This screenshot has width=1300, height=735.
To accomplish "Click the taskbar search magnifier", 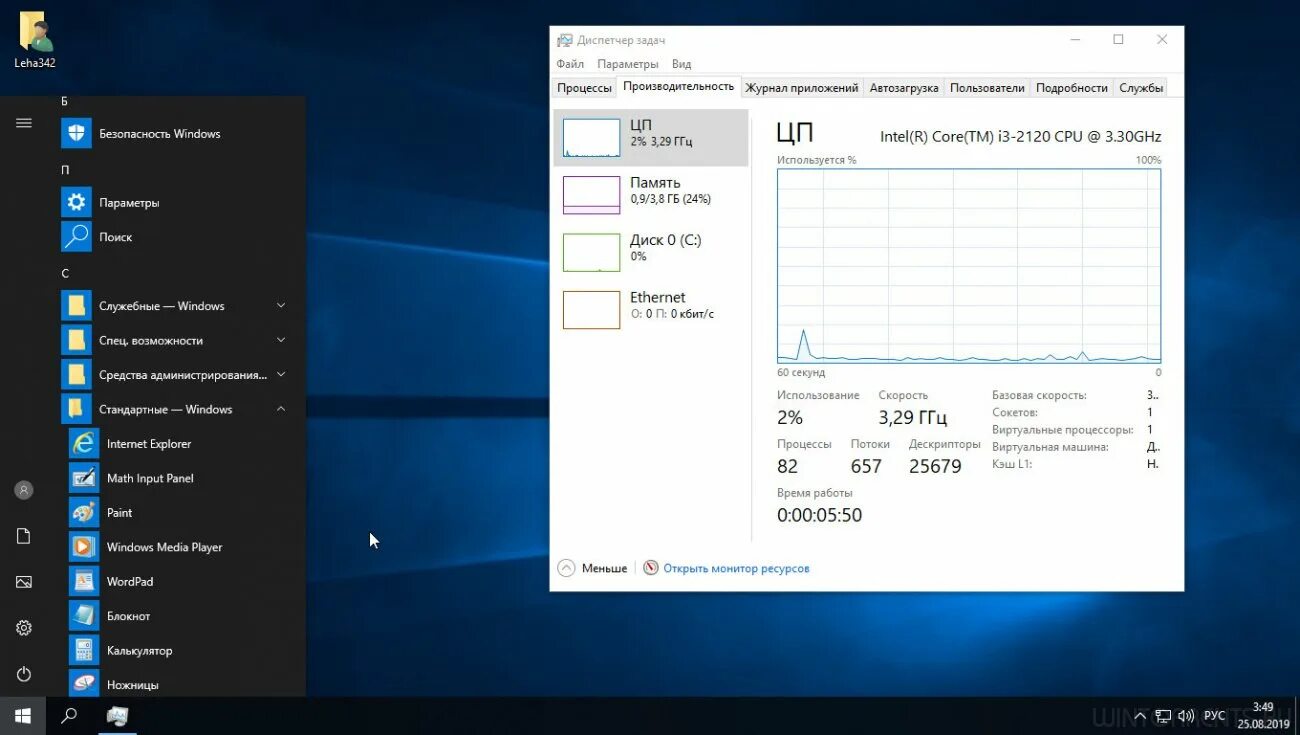I will 69,716.
